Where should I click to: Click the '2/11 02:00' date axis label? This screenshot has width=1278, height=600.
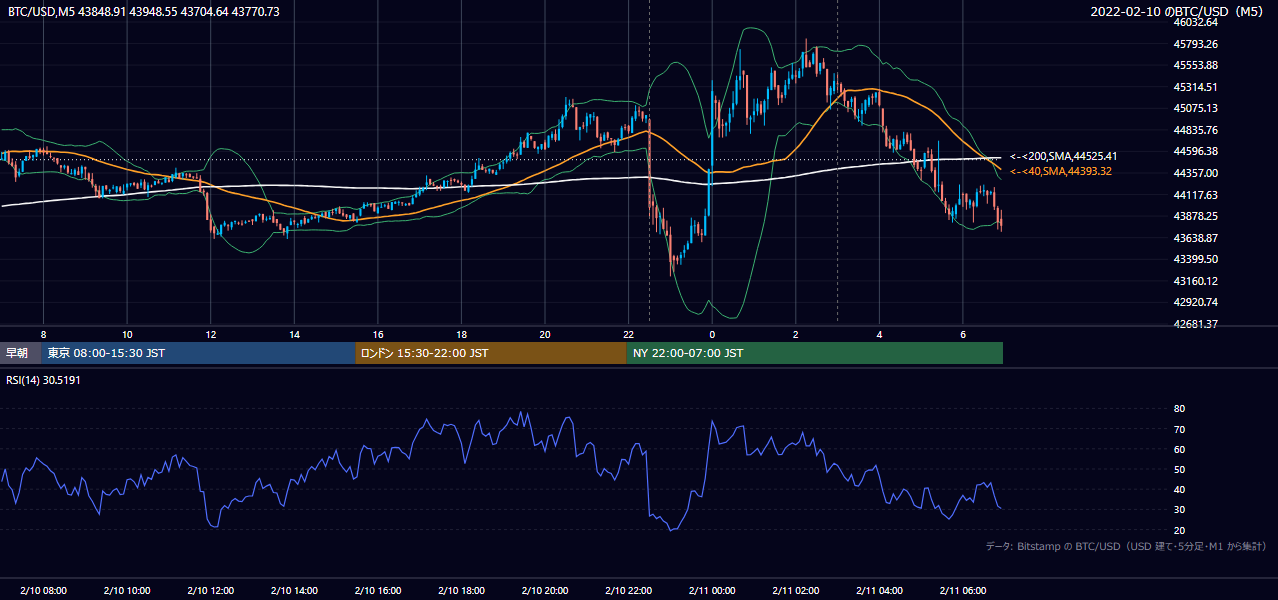click(796, 590)
